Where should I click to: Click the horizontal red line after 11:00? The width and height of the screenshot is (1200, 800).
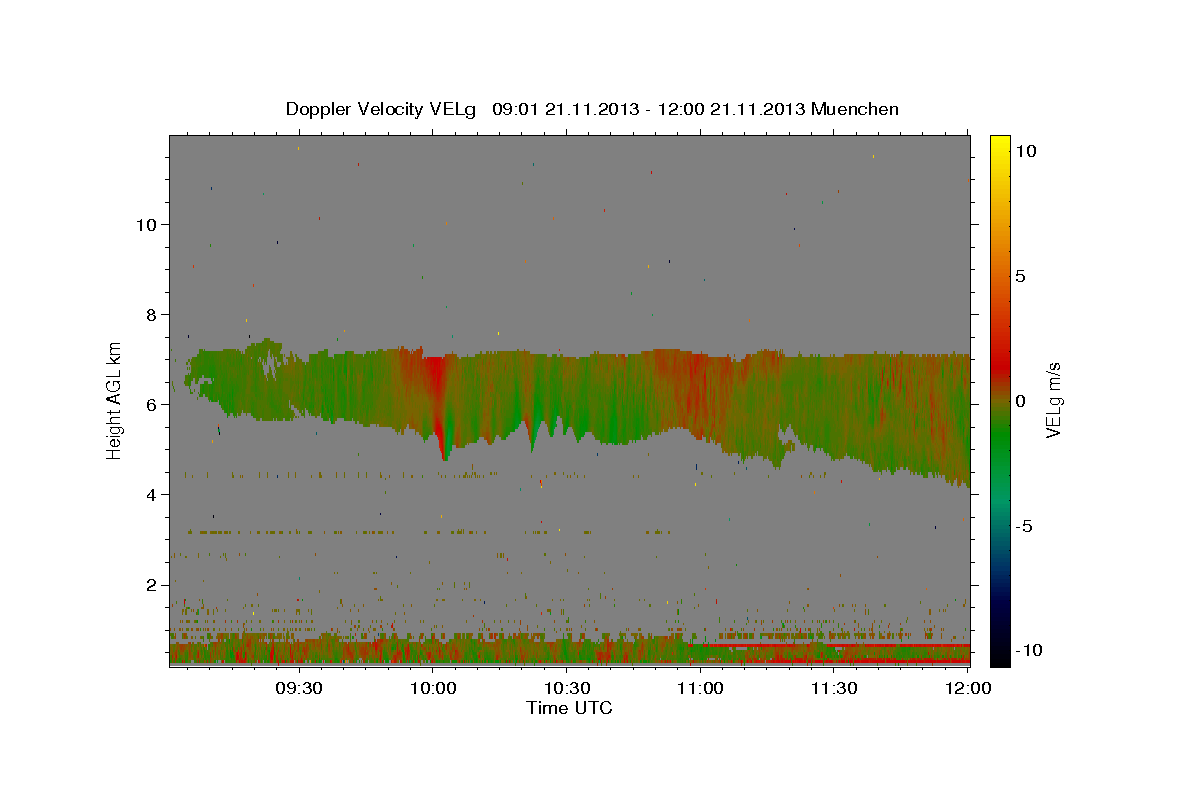(829, 646)
